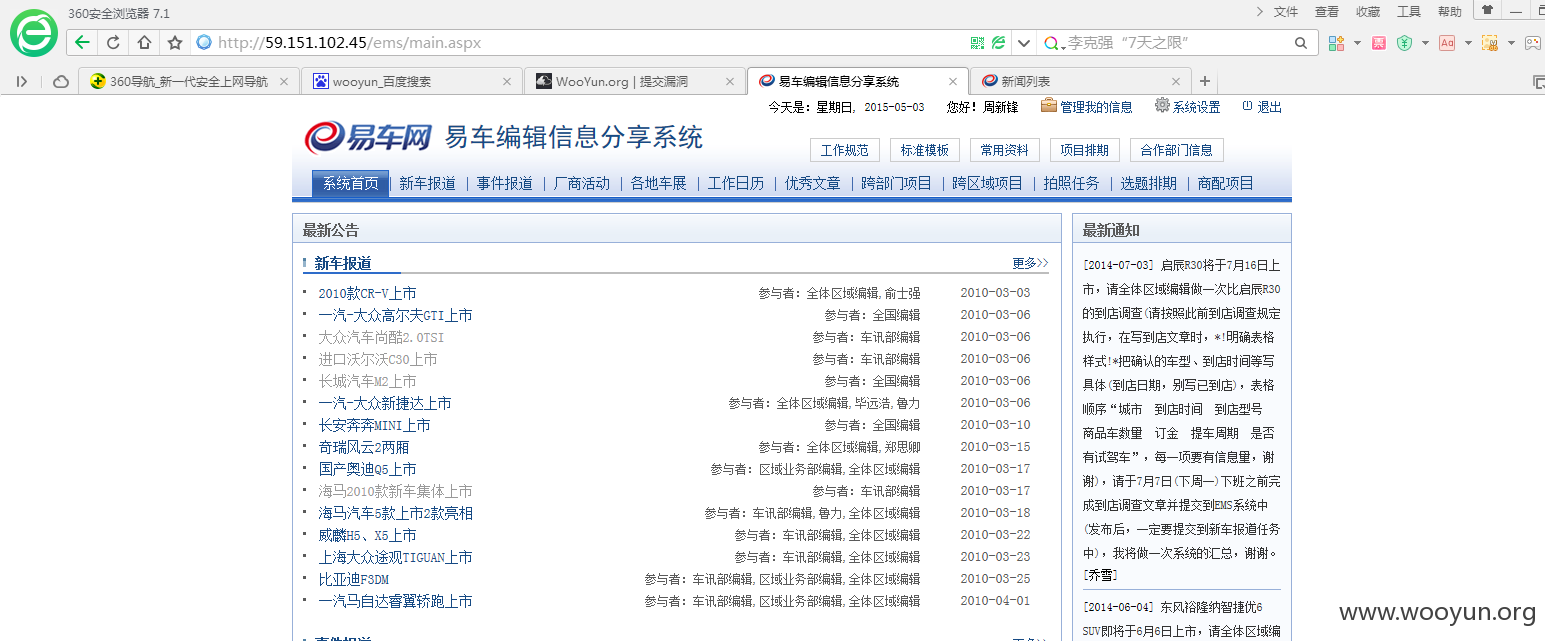Click the 合作部门信息 button

point(1177,150)
